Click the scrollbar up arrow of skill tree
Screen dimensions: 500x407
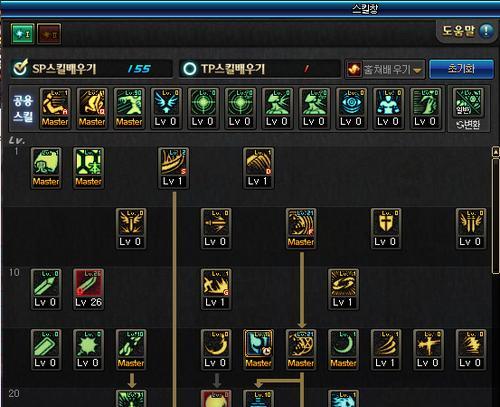(496, 152)
